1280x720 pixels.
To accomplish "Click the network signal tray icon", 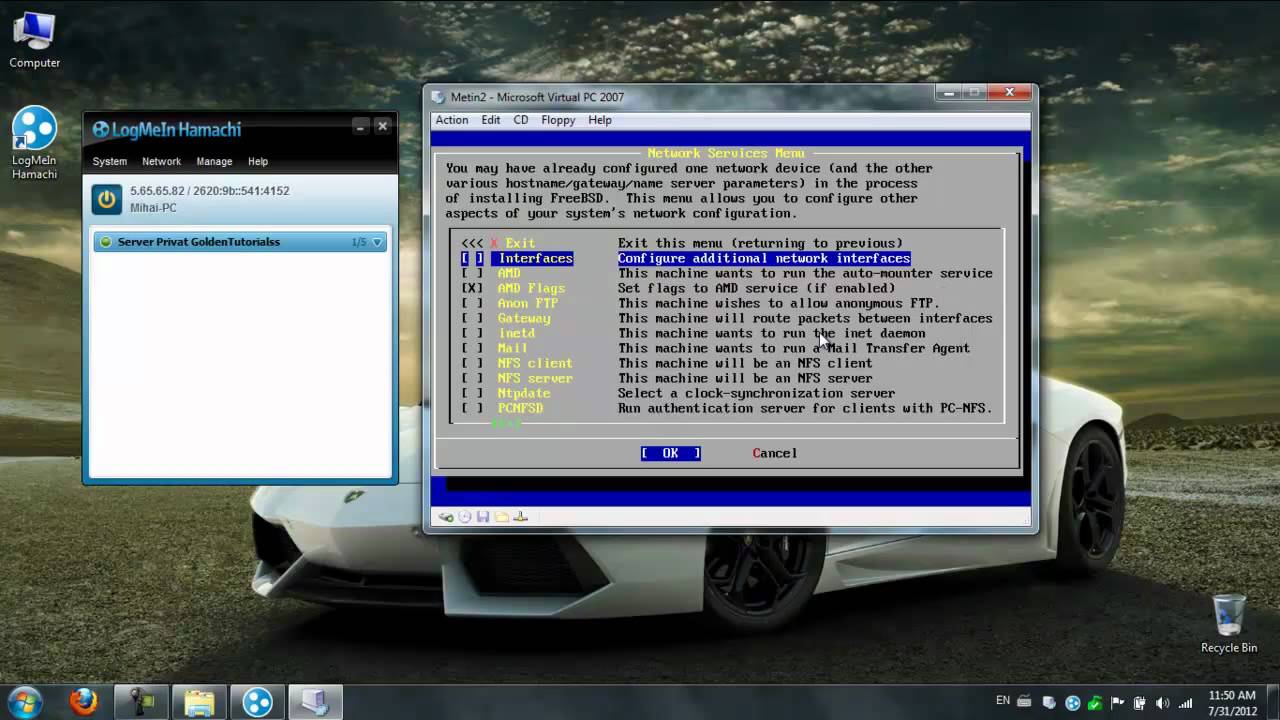I will (x=1184, y=702).
